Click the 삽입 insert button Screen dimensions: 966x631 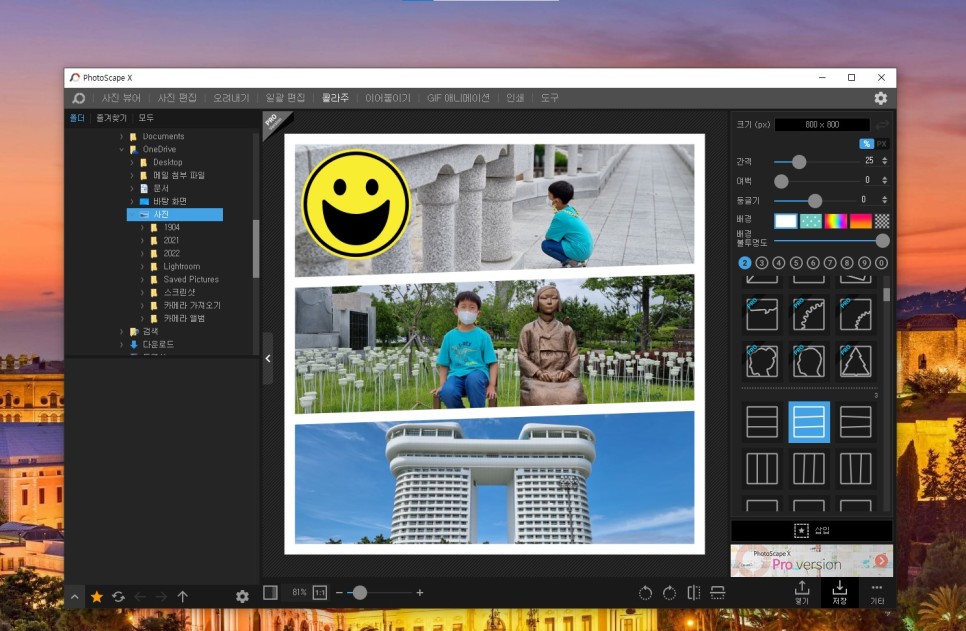click(x=811, y=530)
